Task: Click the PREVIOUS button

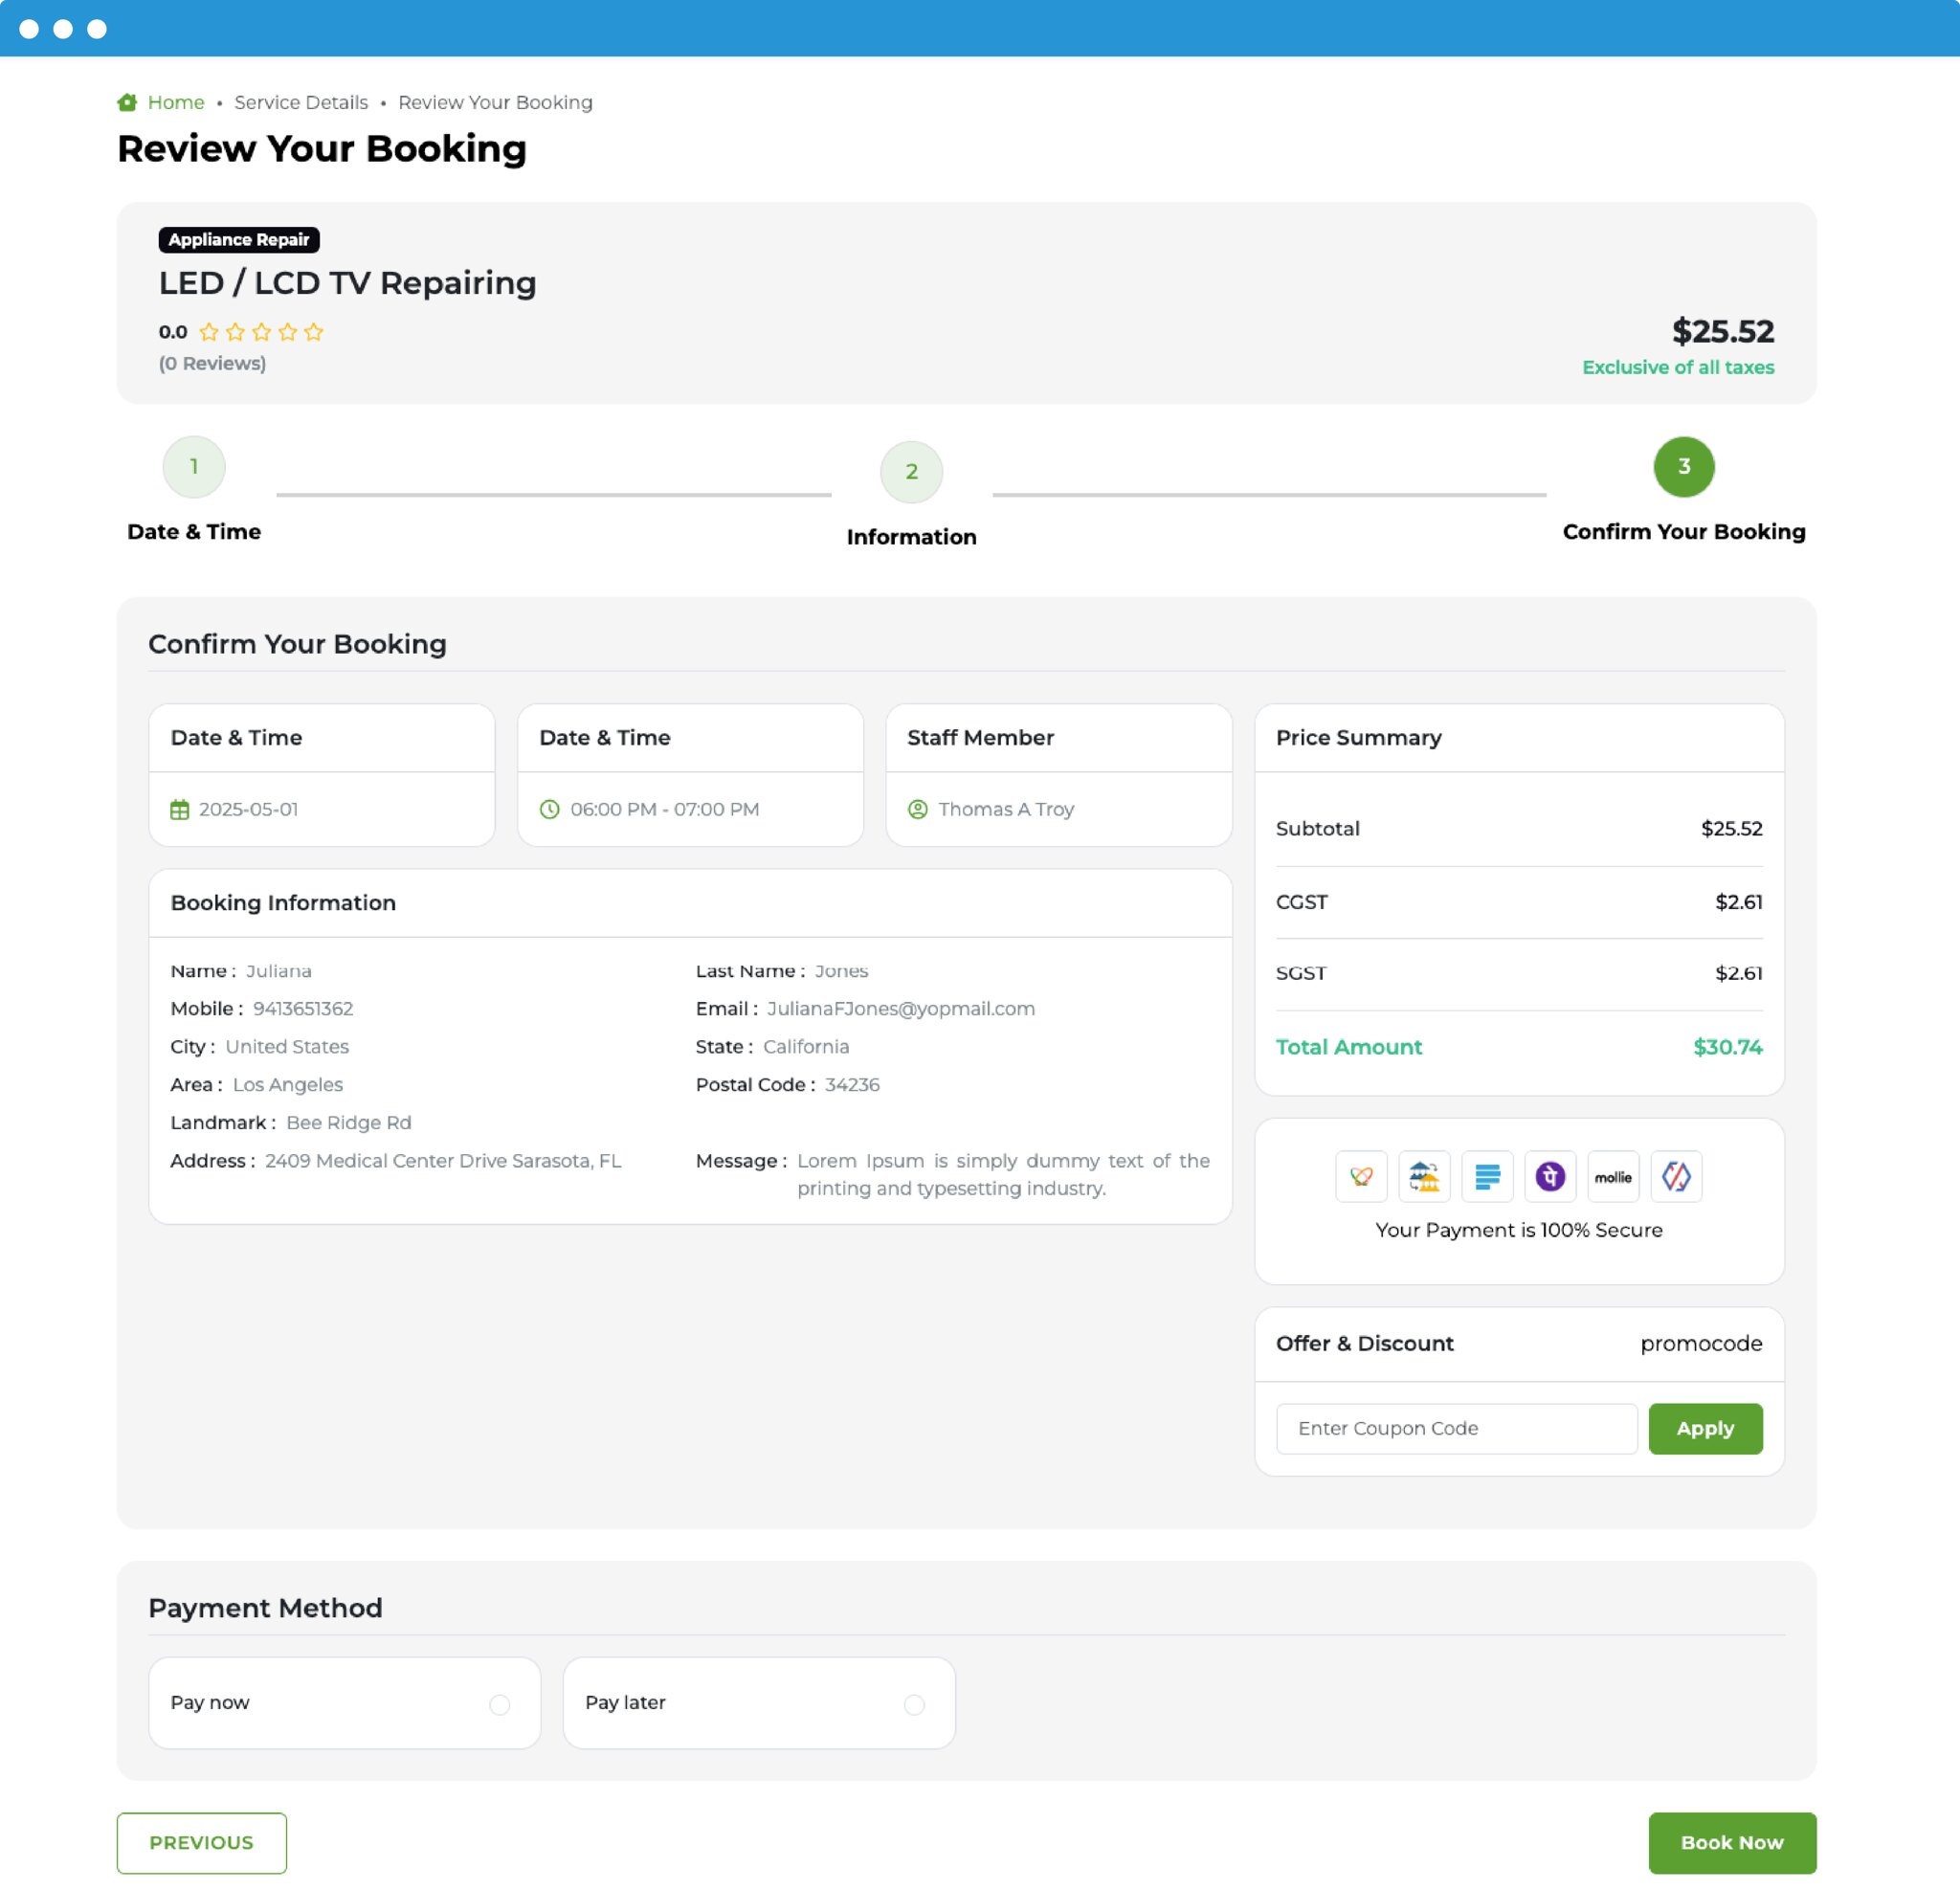Action: [201, 1842]
